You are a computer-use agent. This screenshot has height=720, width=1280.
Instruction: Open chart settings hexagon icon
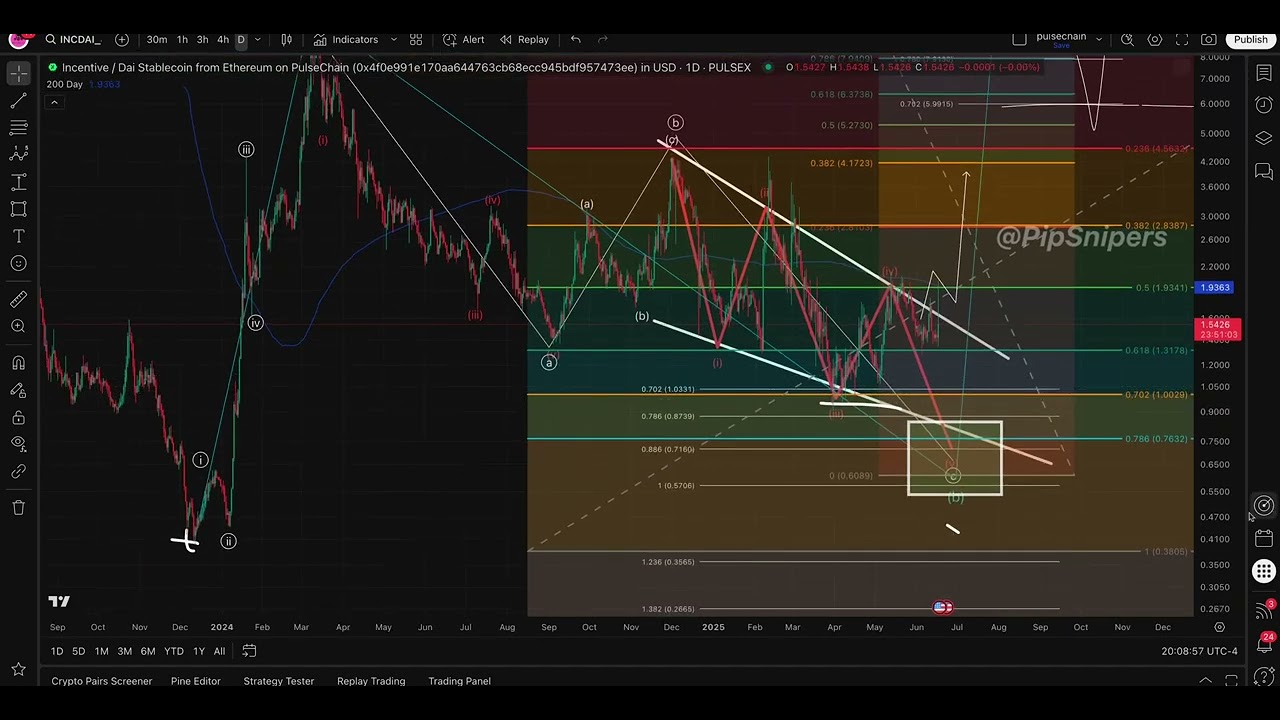(1155, 40)
